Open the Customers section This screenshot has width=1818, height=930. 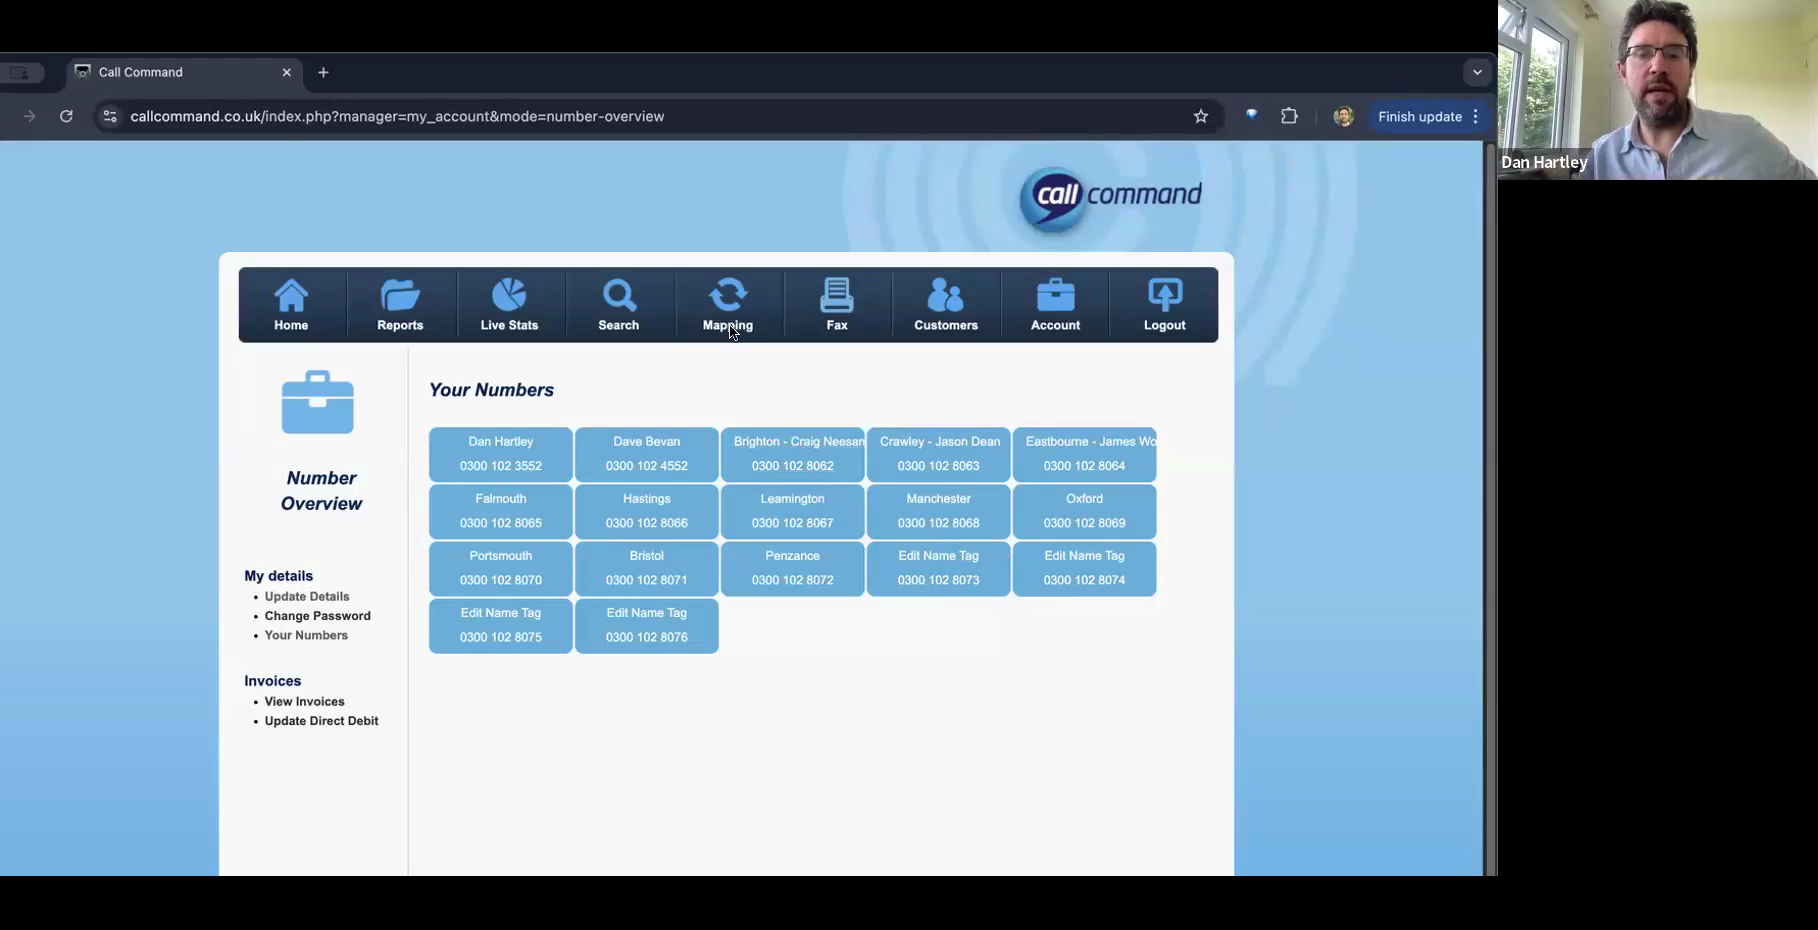pos(946,304)
